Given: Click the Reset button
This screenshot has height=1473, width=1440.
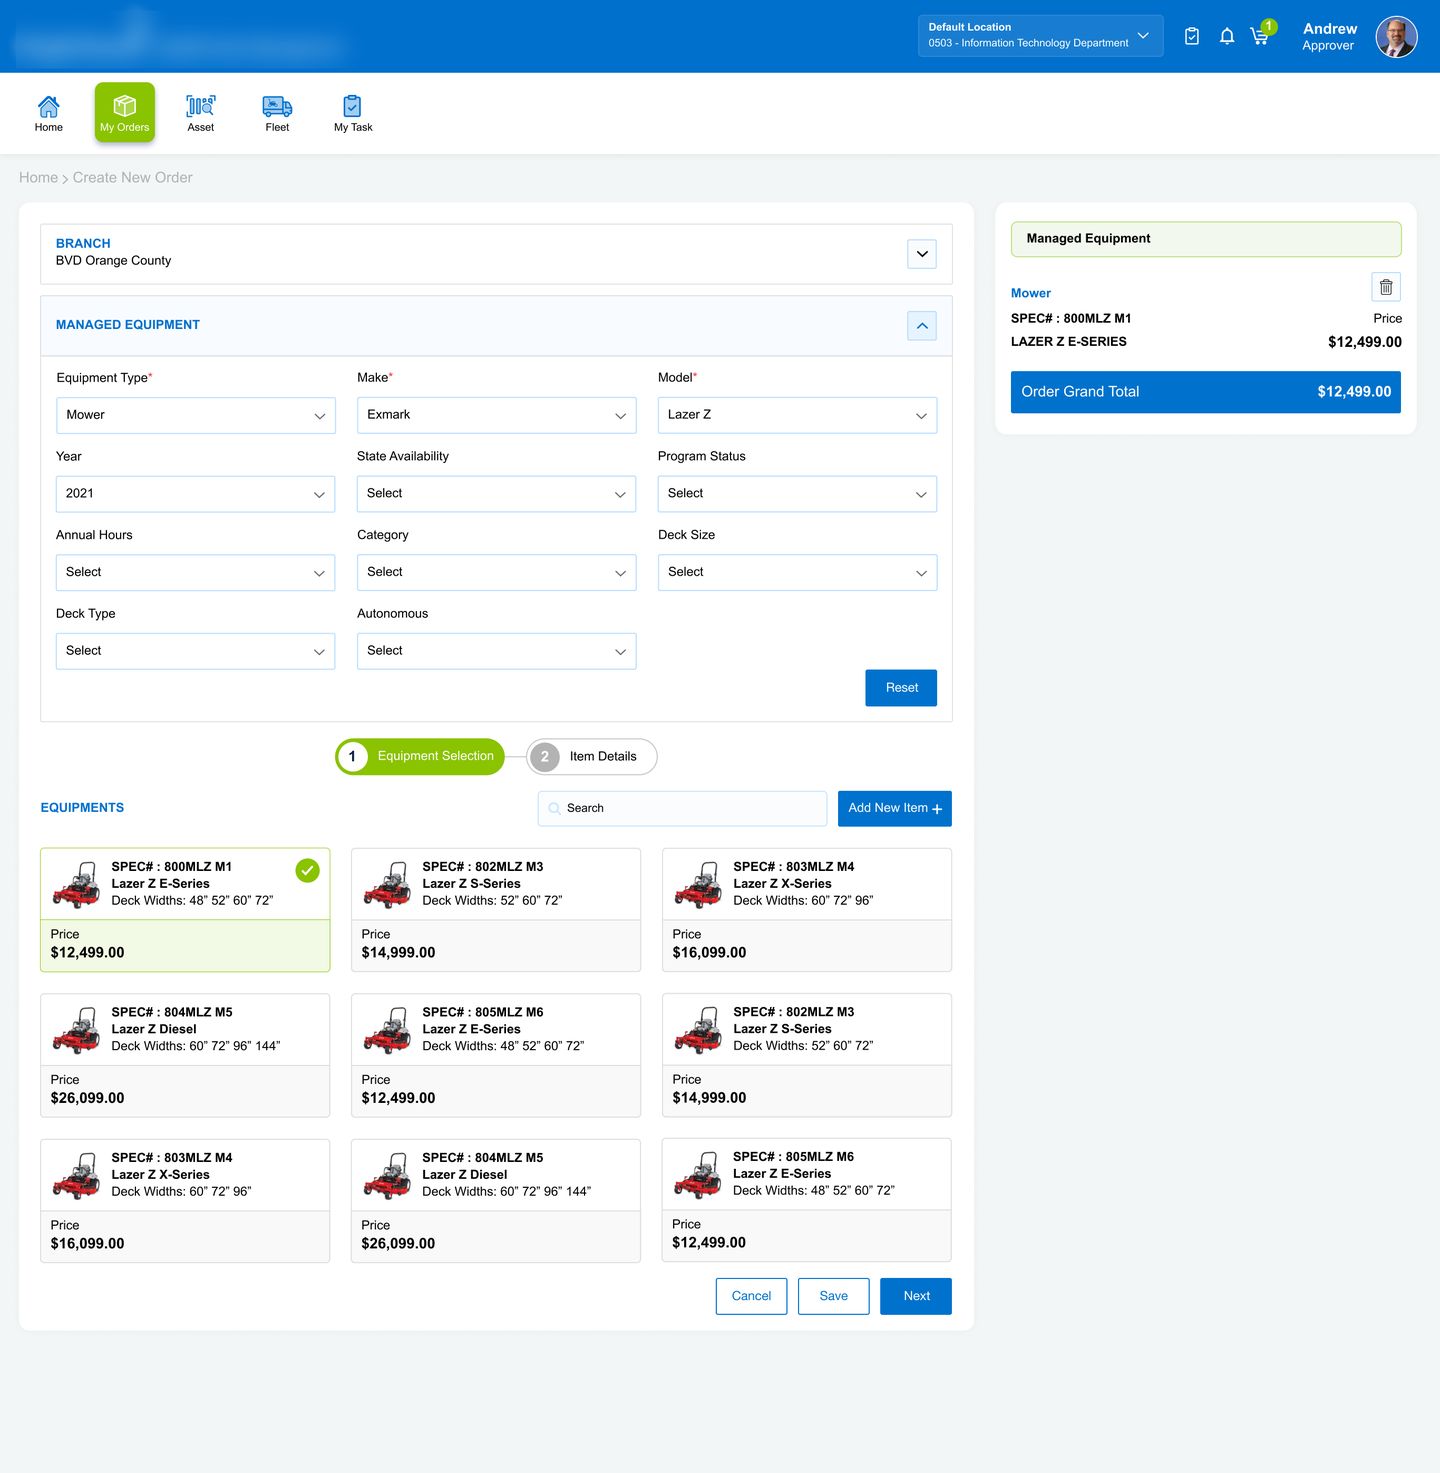Looking at the screenshot, I should 901,688.
